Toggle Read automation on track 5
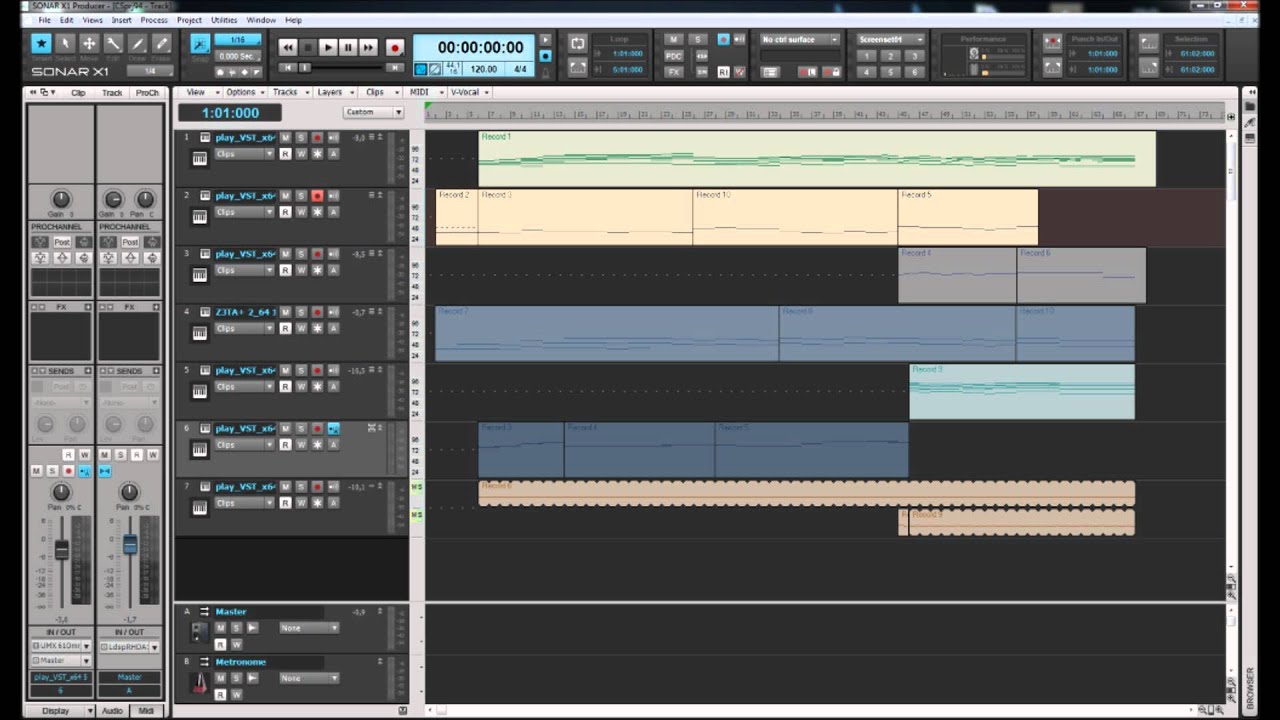 point(285,386)
